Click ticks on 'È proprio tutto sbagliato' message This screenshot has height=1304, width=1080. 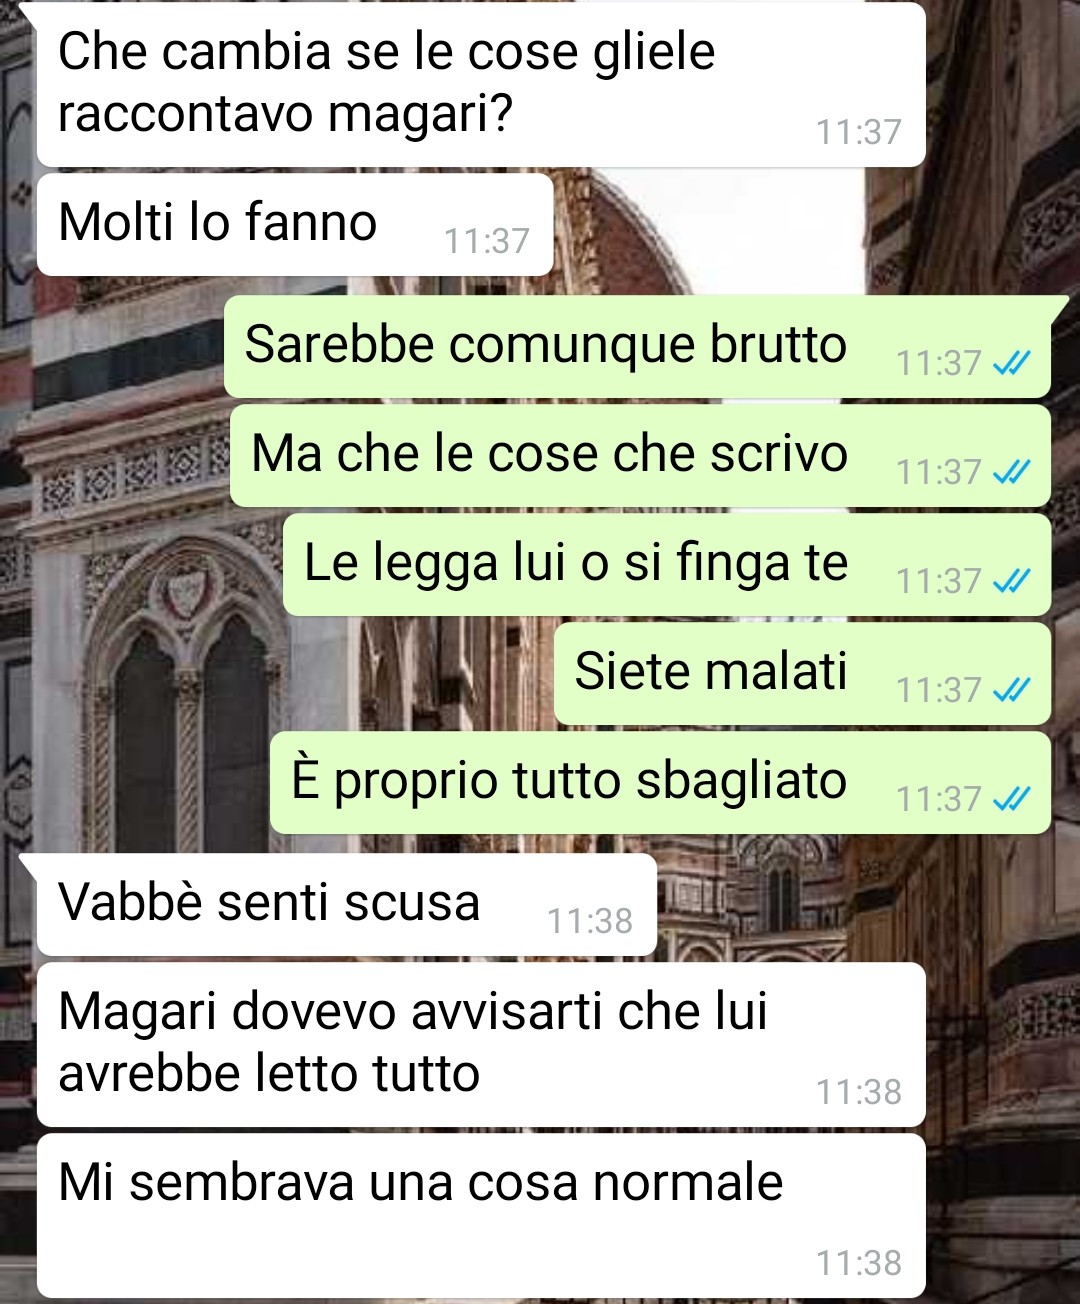tap(1011, 799)
